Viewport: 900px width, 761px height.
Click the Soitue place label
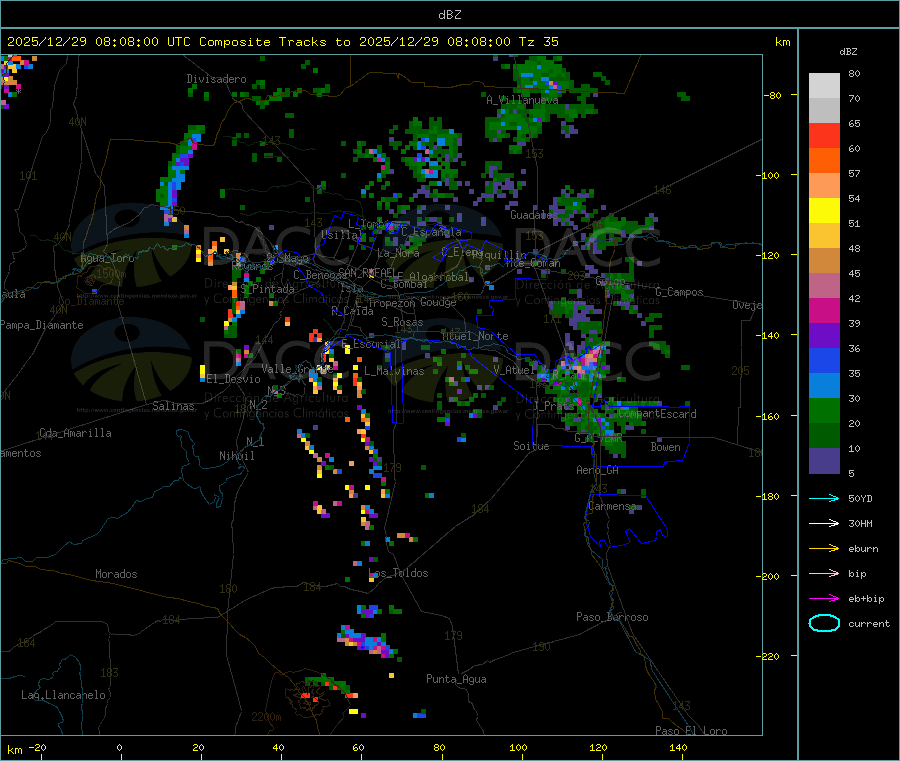(531, 446)
